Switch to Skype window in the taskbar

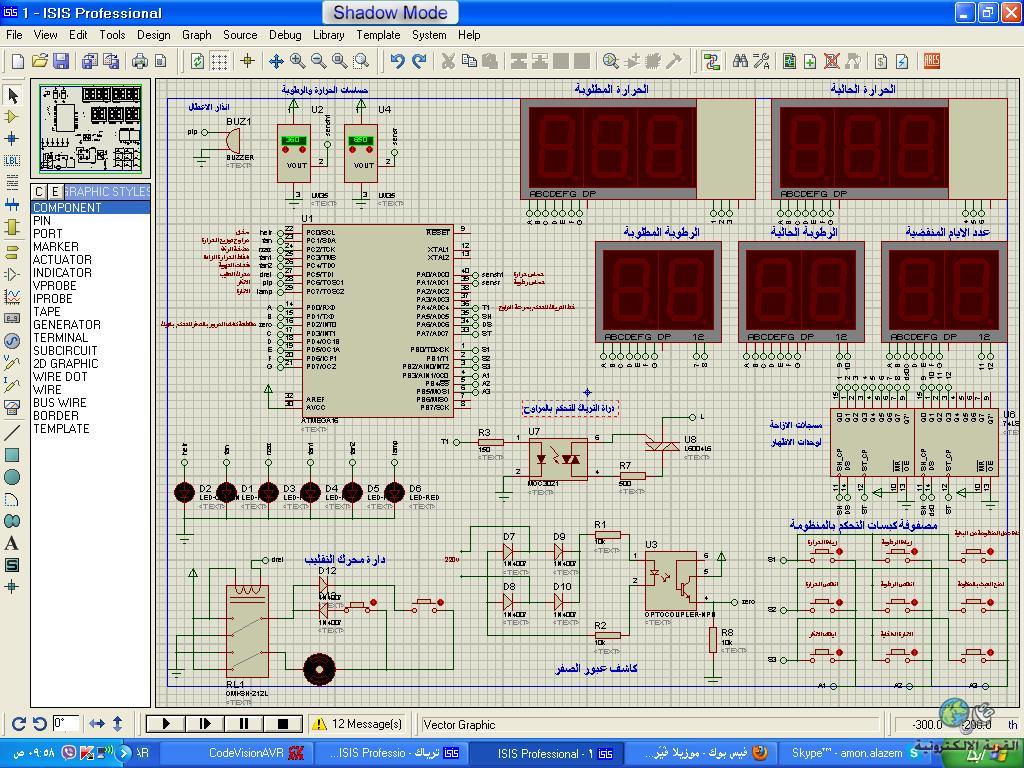(x=854, y=753)
